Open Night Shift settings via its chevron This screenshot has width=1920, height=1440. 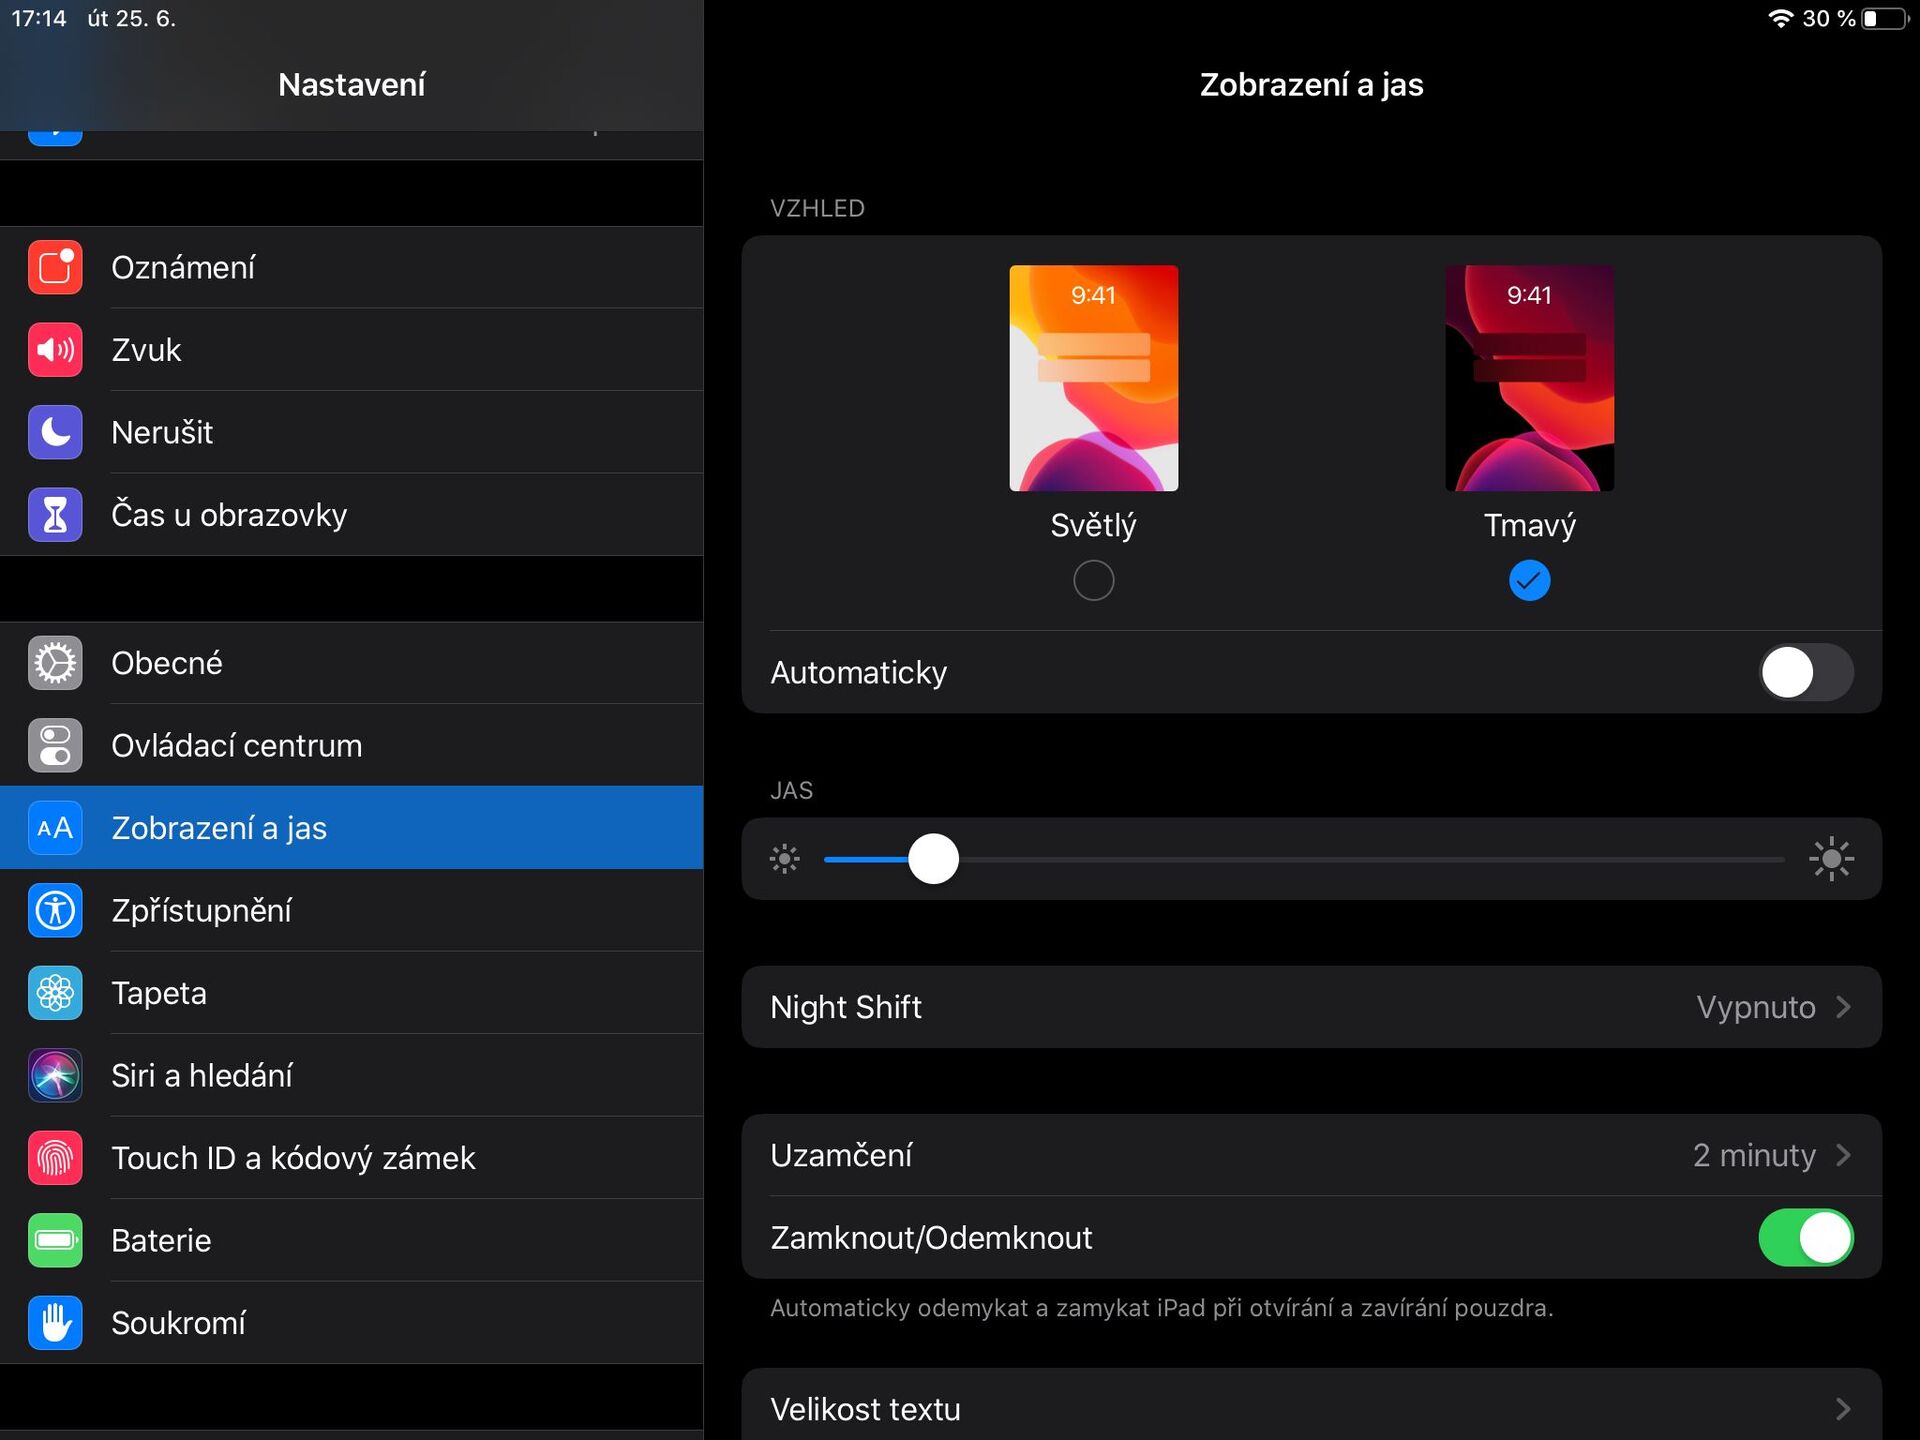point(1843,1007)
